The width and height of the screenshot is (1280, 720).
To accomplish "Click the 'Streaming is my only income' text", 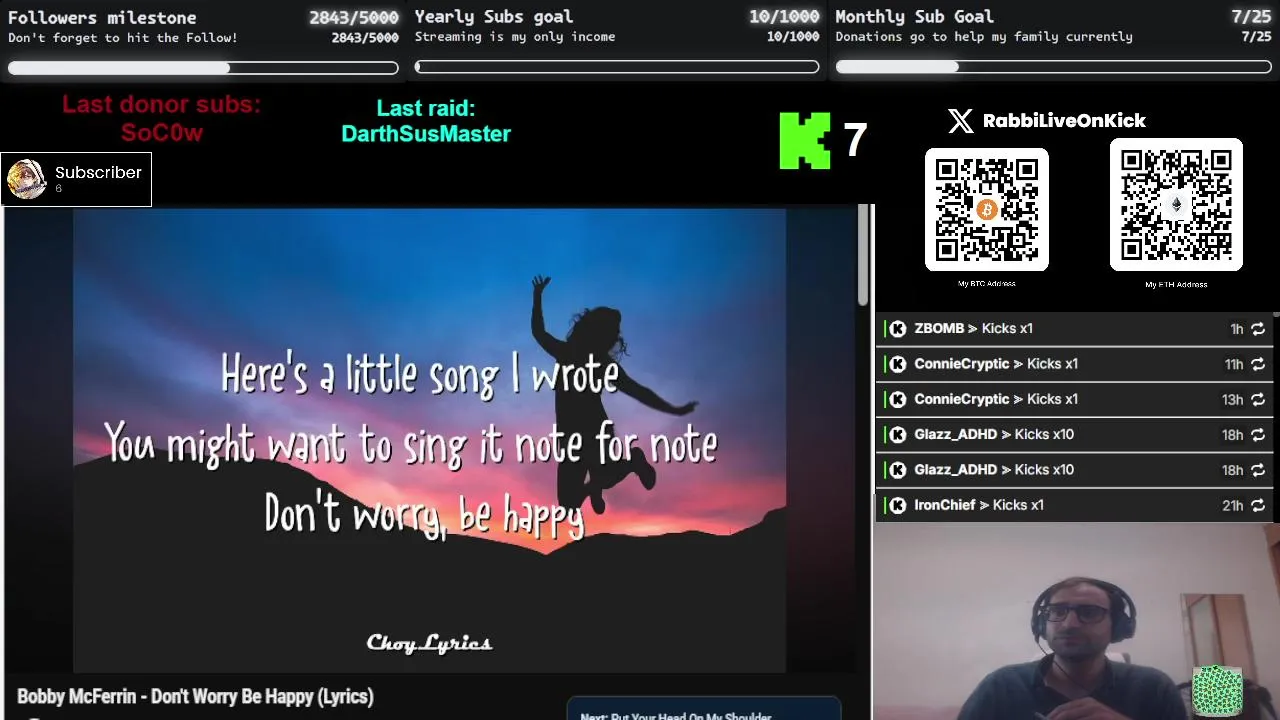I will point(515,37).
